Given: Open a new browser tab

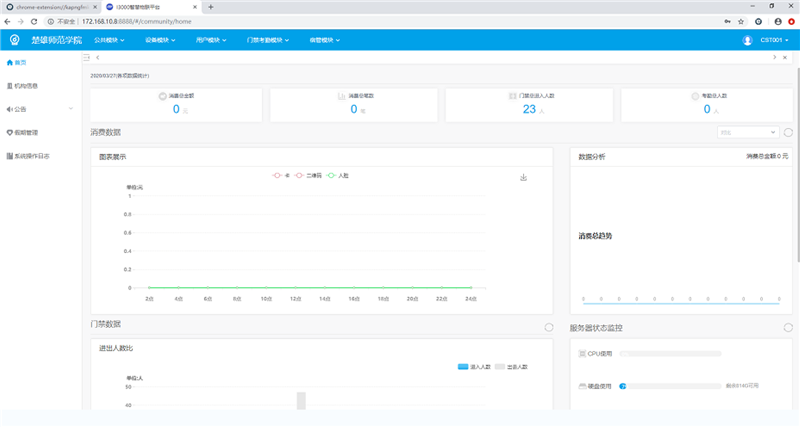Looking at the screenshot, I should click(211, 7).
